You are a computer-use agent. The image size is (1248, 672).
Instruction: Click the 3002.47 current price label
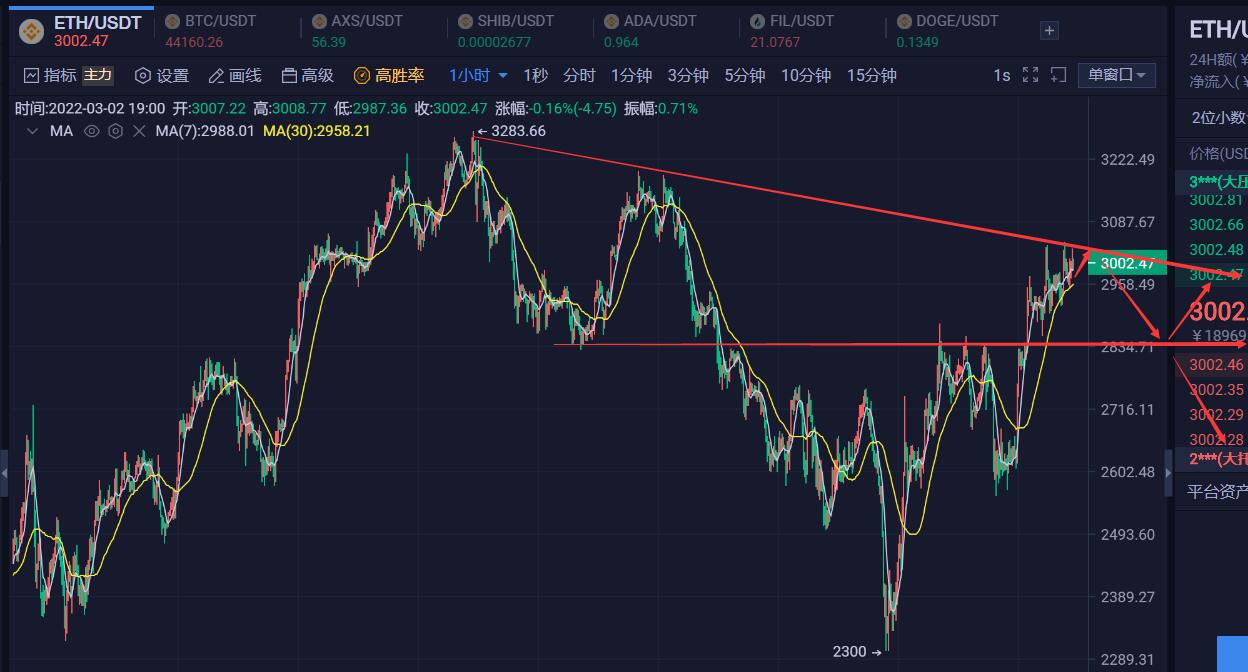(x=1127, y=263)
